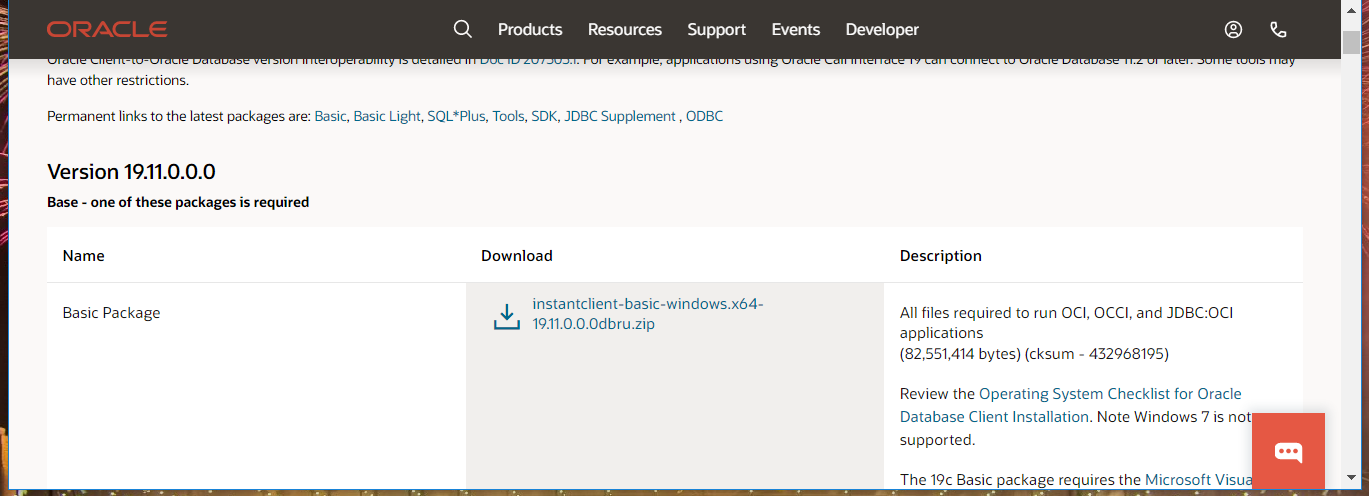Screen dimensions: 1369x496
Task: Follow the ODBC permanent link
Action: [704, 116]
